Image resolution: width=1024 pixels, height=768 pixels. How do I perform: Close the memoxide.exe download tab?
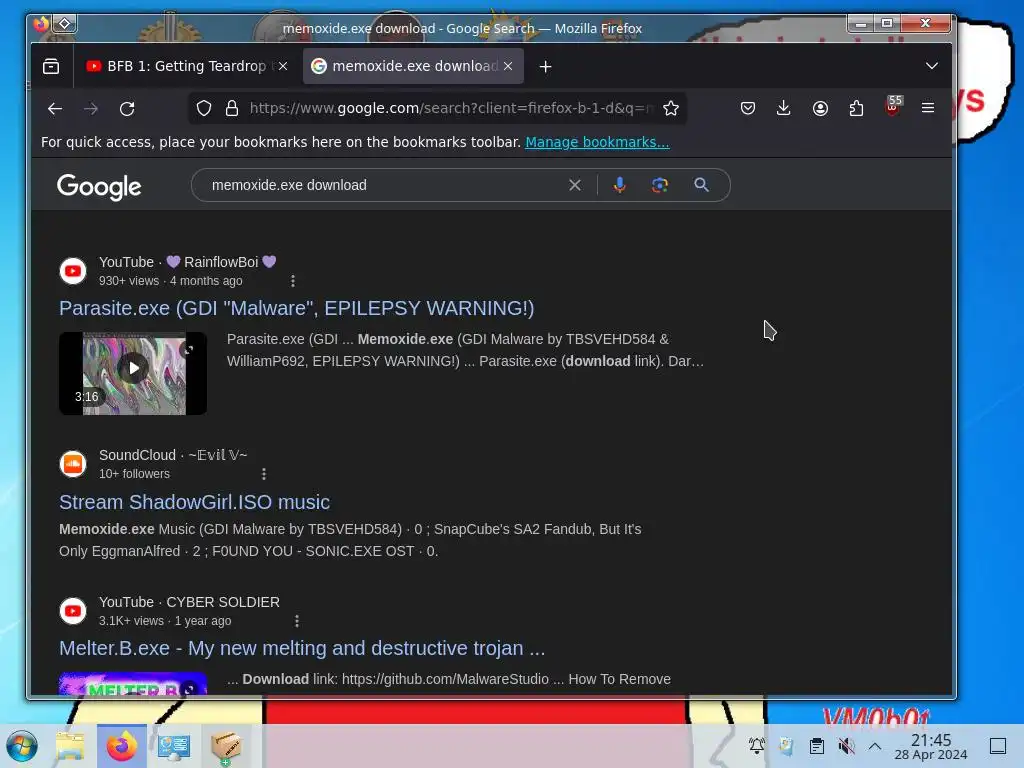[508, 66]
